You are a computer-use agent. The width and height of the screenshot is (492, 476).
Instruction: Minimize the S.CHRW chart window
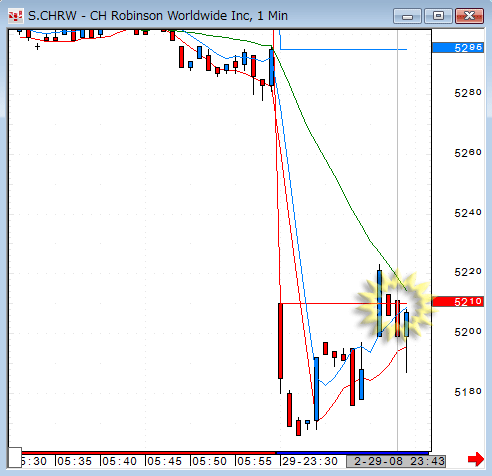[407, 16]
